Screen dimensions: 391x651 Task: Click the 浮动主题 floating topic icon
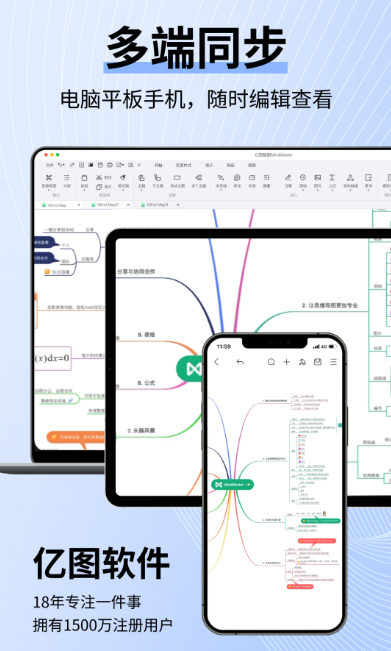(177, 177)
